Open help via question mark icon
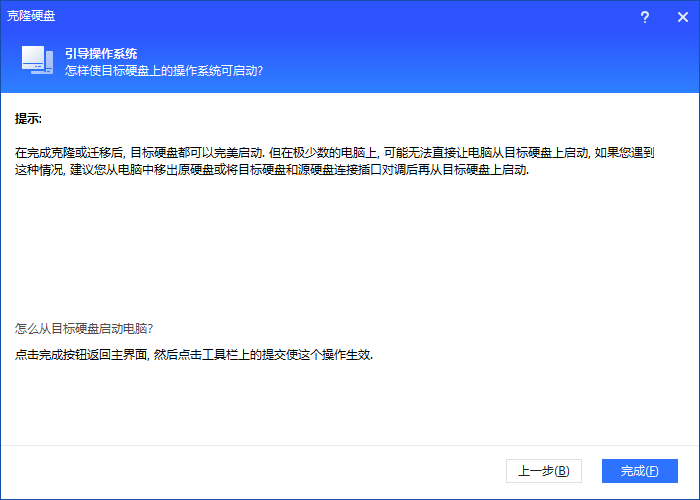 click(x=645, y=17)
